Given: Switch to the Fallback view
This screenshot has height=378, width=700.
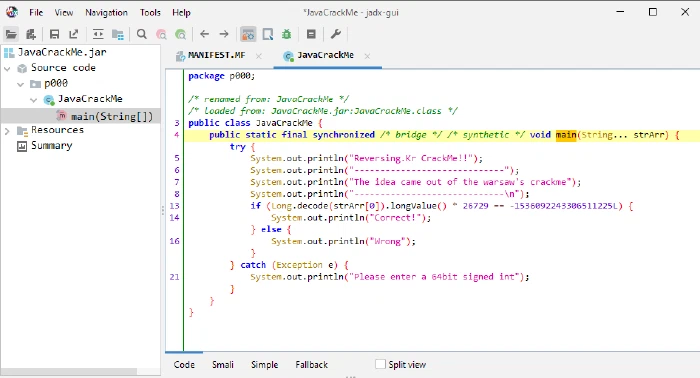Looking at the screenshot, I should (x=312, y=365).
